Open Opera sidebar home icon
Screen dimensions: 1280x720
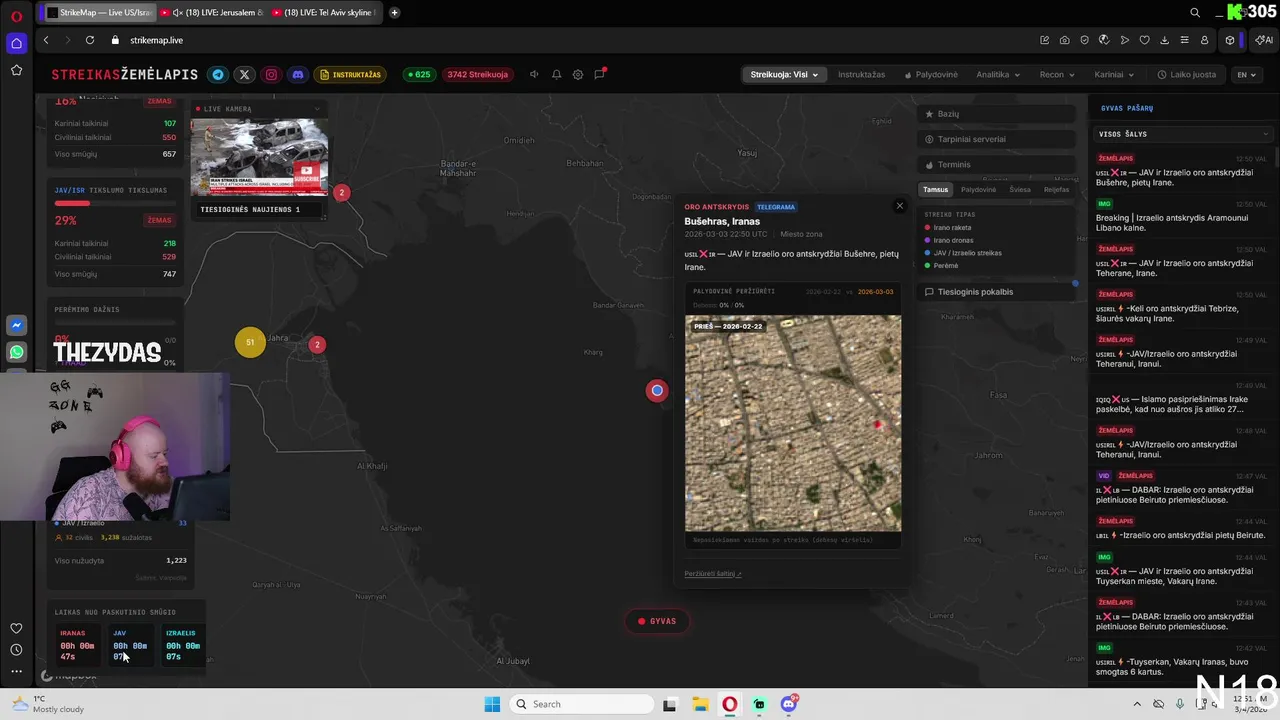click(x=16, y=43)
